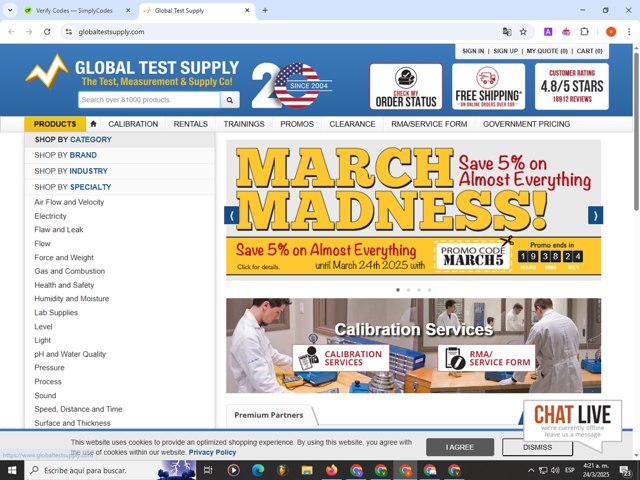Open RMA/SERVICE FORM menu item
Viewport: 640px width, 480px height.
(x=429, y=124)
